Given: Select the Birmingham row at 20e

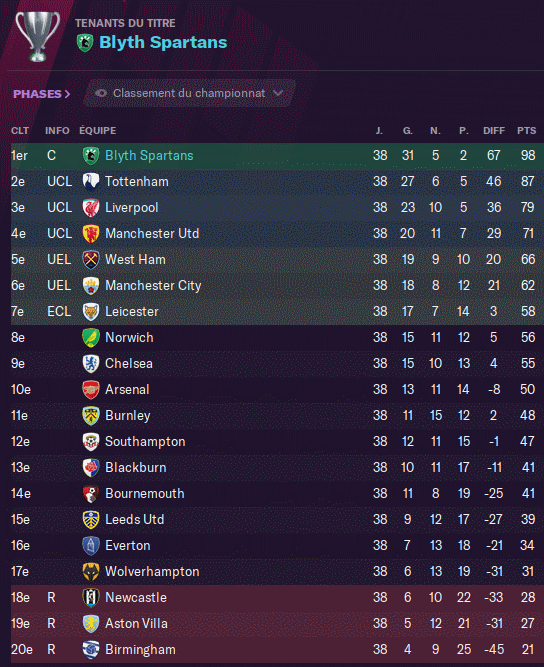Looking at the screenshot, I should [x=277, y=650].
